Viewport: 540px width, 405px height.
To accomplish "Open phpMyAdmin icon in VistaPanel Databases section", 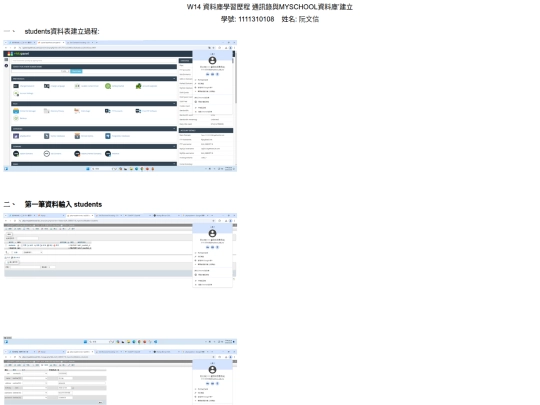I will tap(16, 136).
